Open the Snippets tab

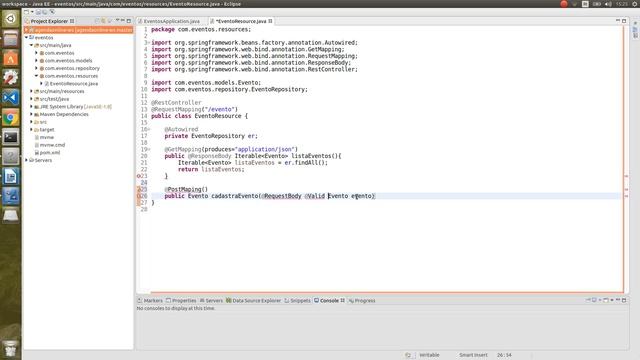click(x=298, y=300)
